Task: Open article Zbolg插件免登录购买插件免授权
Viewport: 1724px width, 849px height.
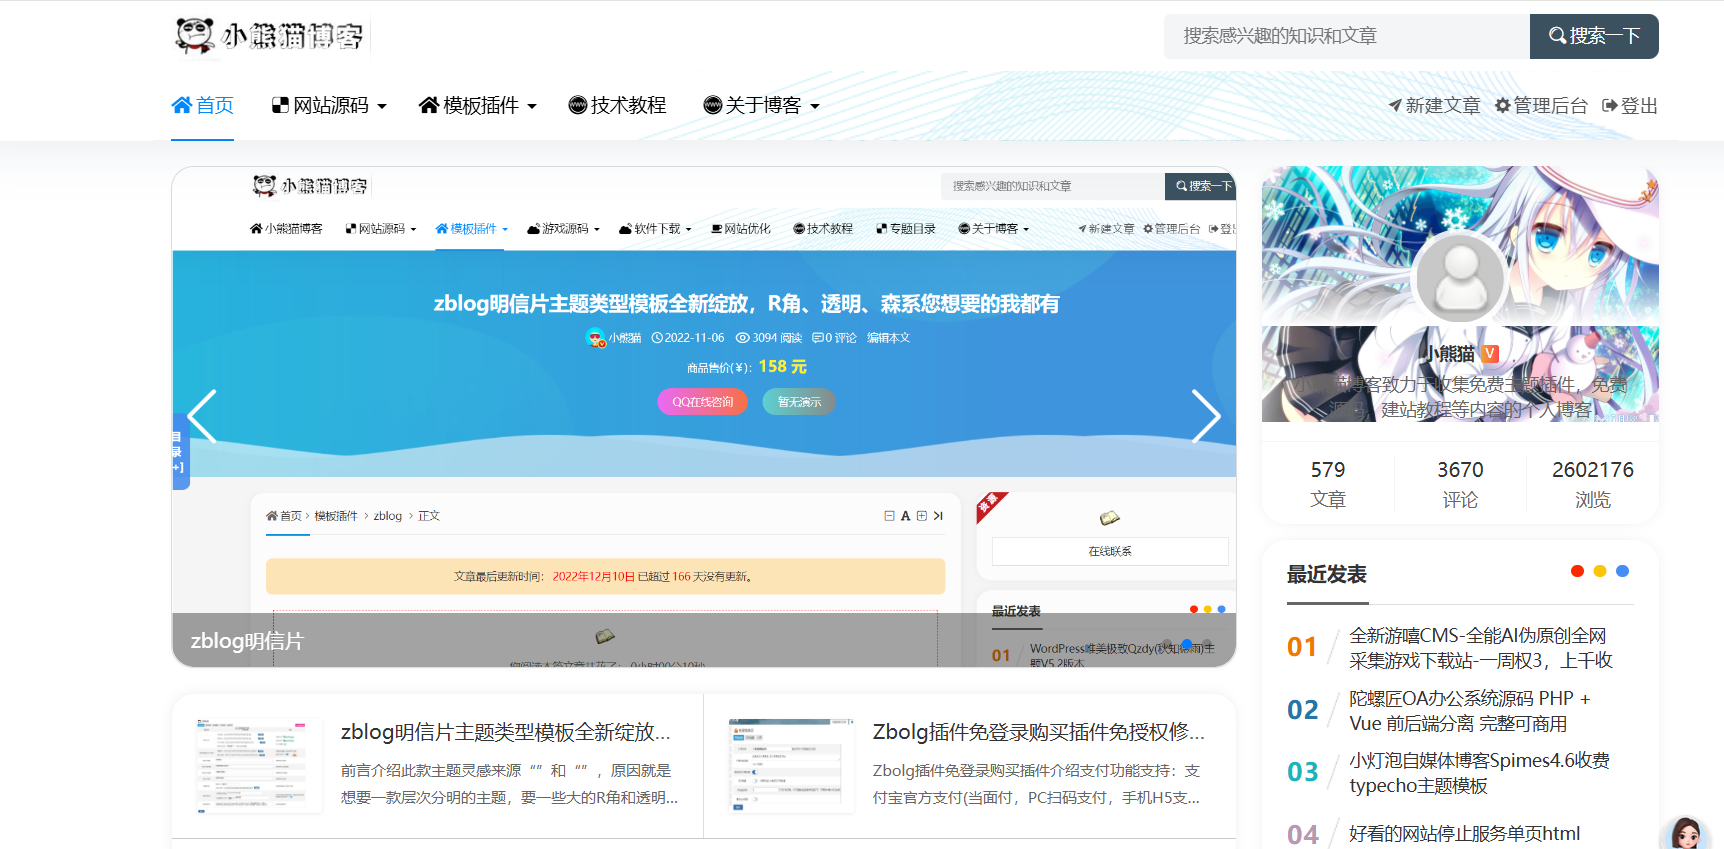Action: 1038,732
